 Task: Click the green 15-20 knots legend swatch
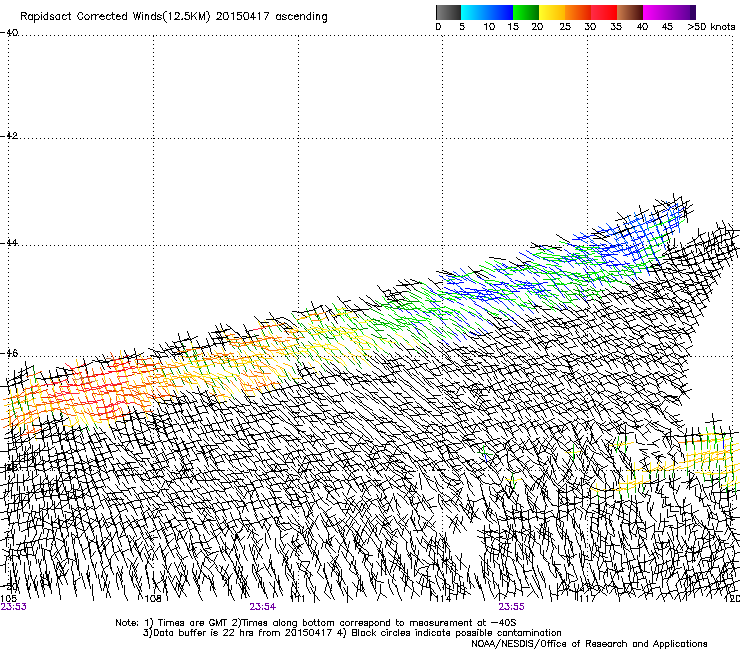coord(526,12)
